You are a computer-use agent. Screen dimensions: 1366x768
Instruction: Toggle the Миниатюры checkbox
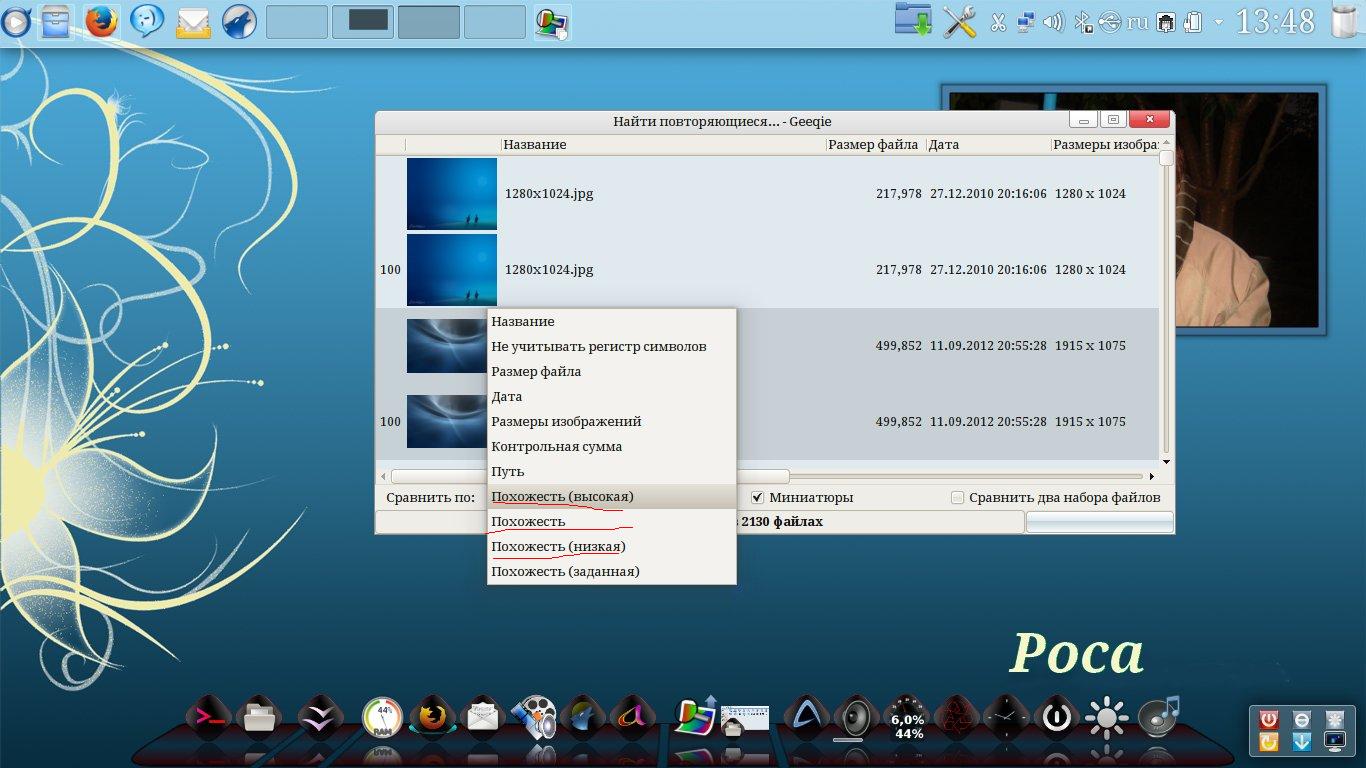tap(758, 497)
